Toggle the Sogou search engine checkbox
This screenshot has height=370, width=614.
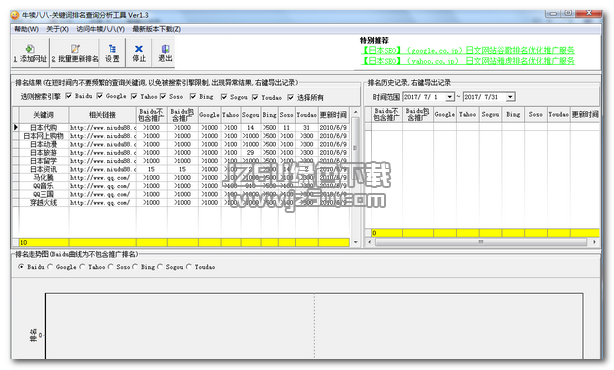[x=224, y=97]
